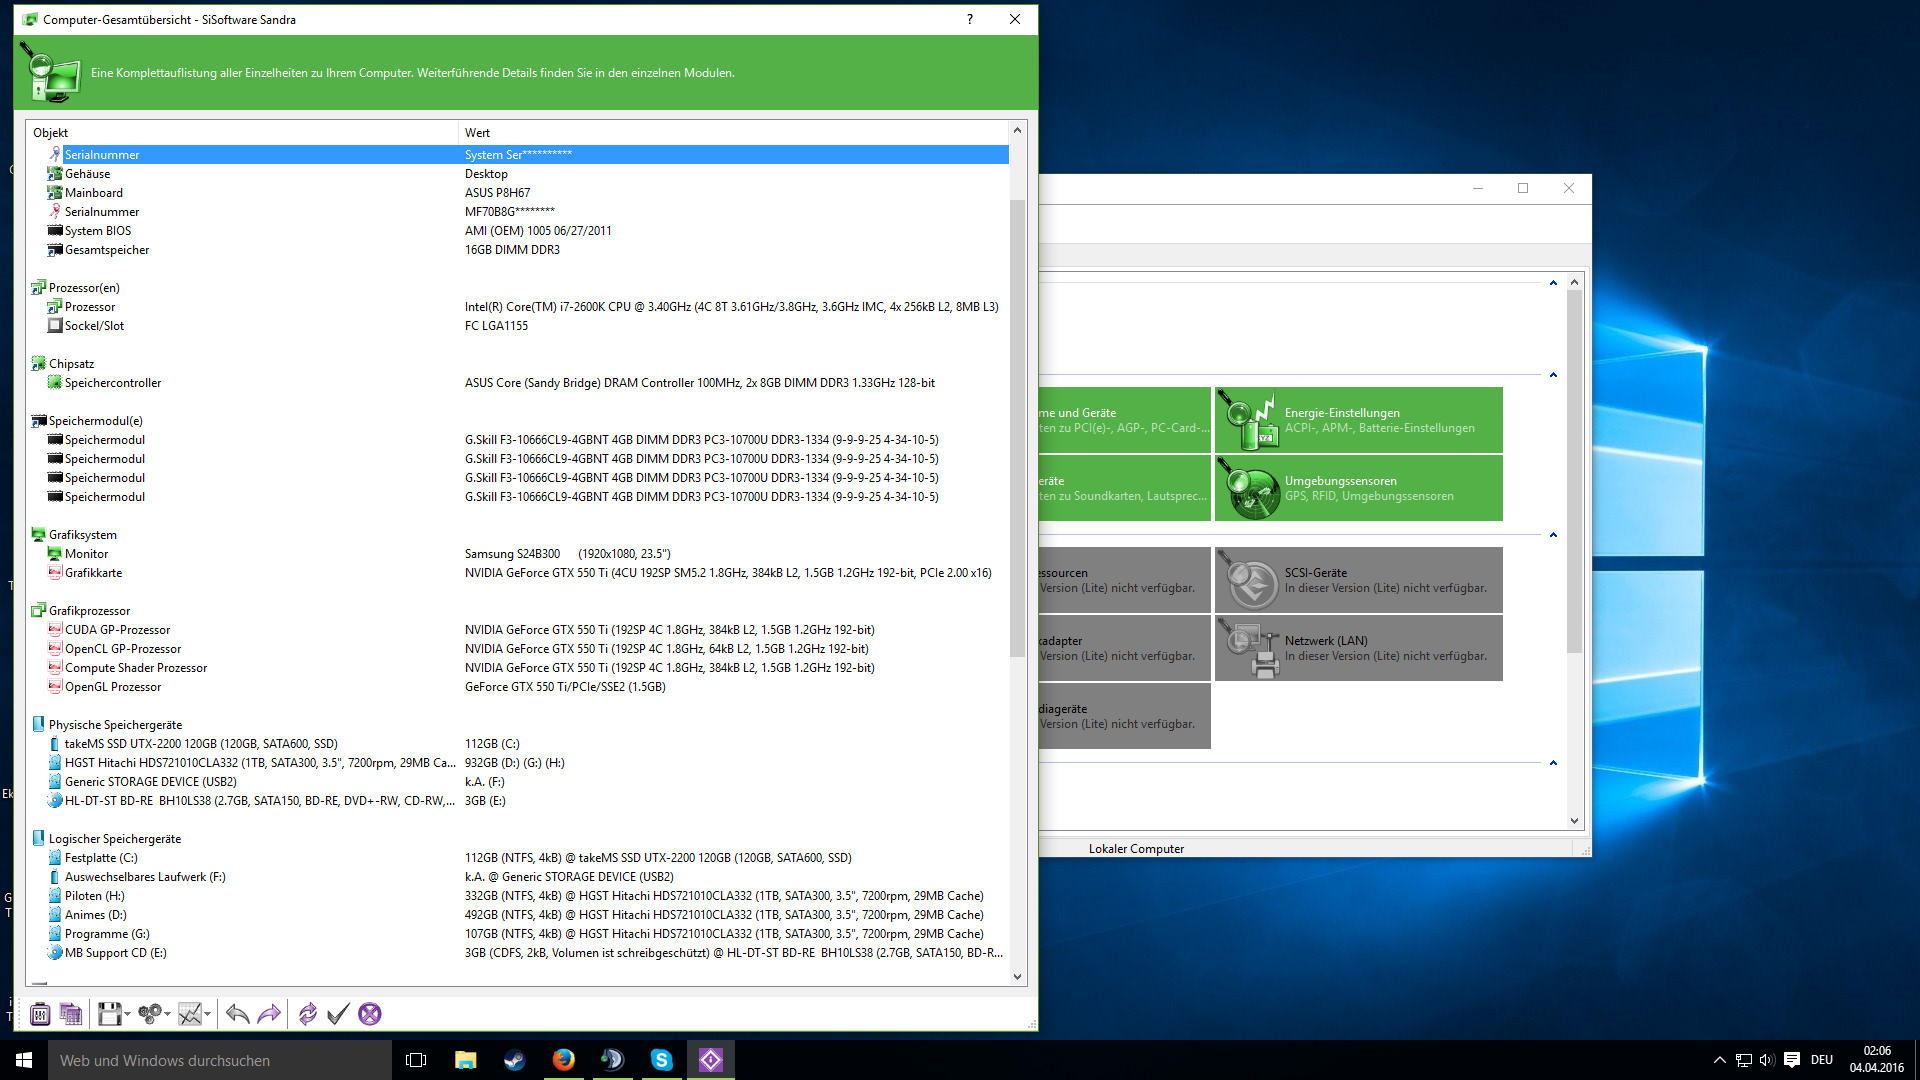Click the SCSI-Geräte tile label

(1316, 573)
